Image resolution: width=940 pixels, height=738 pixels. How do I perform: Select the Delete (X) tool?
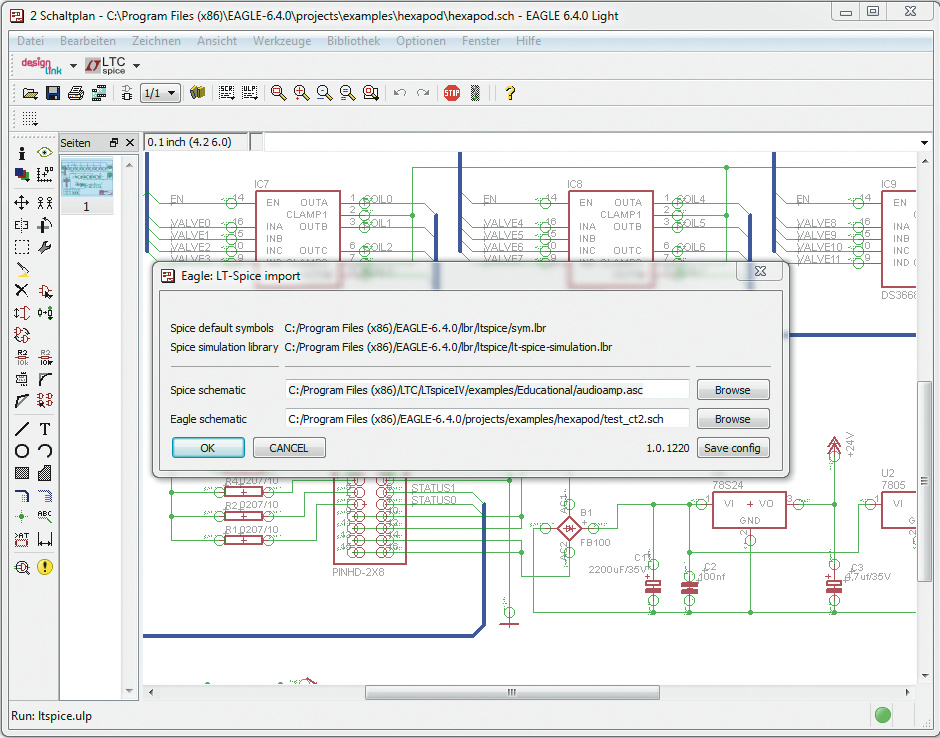tap(21, 290)
